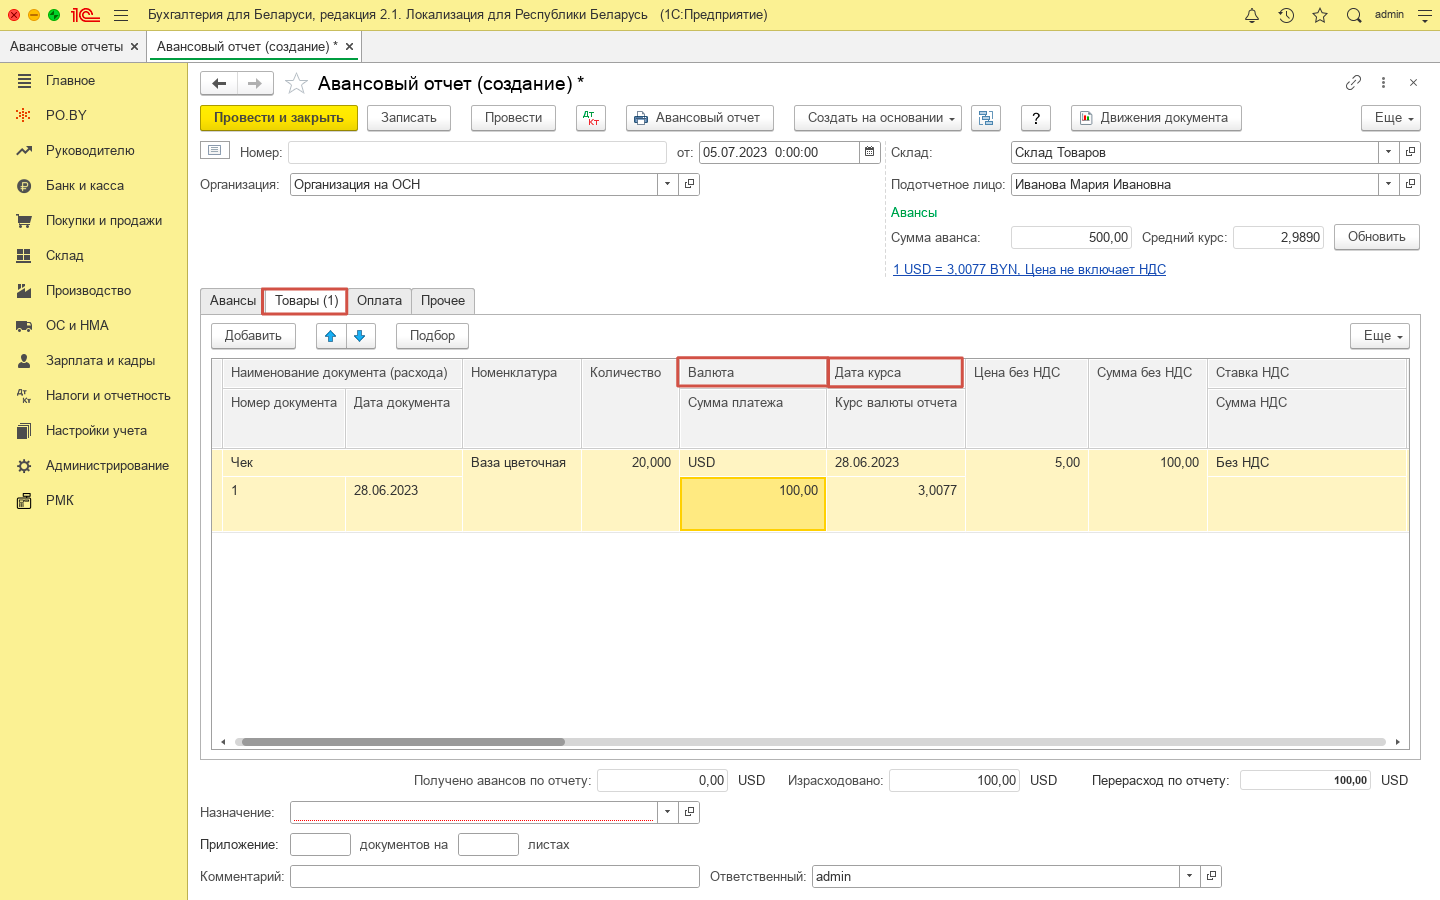Open the help question mark button
Image resolution: width=1440 pixels, height=900 pixels.
(1036, 118)
